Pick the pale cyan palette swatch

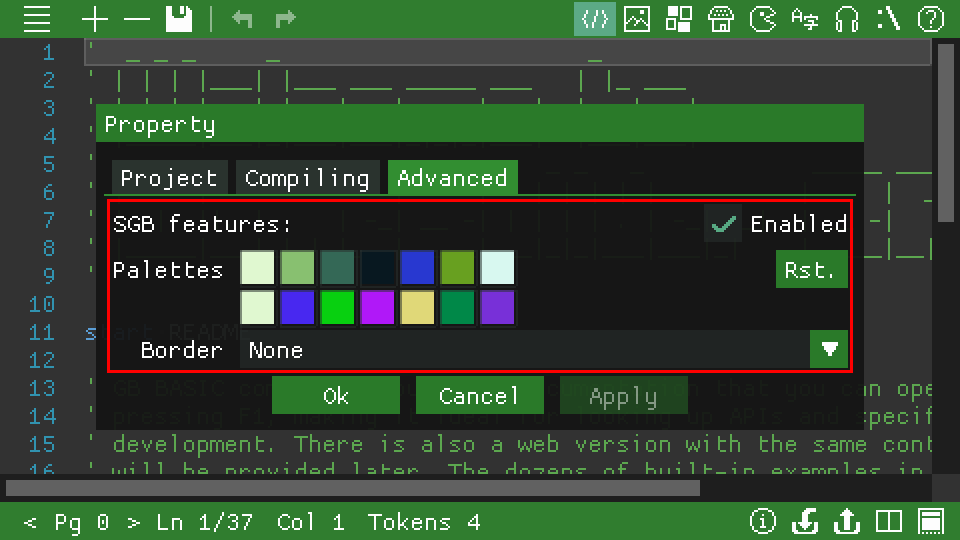coord(497,268)
